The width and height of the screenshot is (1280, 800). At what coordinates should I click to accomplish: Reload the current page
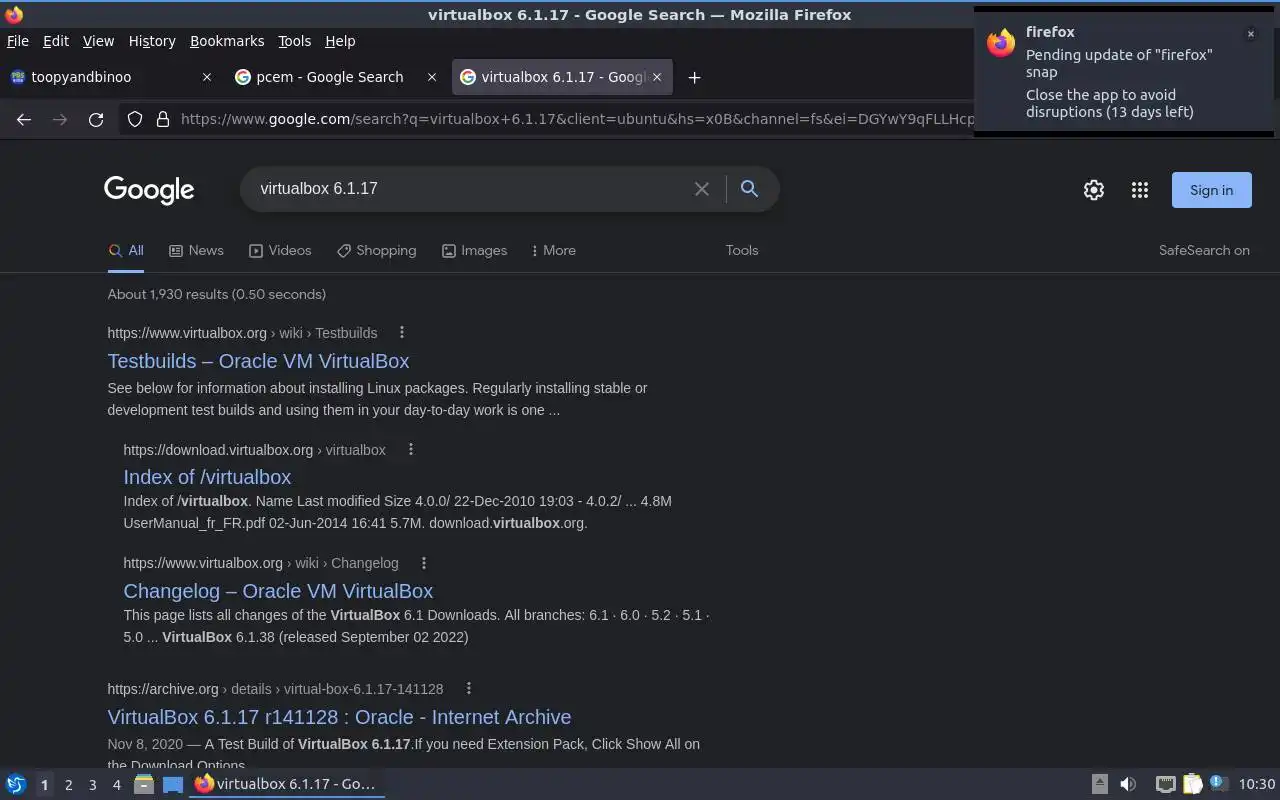[96, 119]
